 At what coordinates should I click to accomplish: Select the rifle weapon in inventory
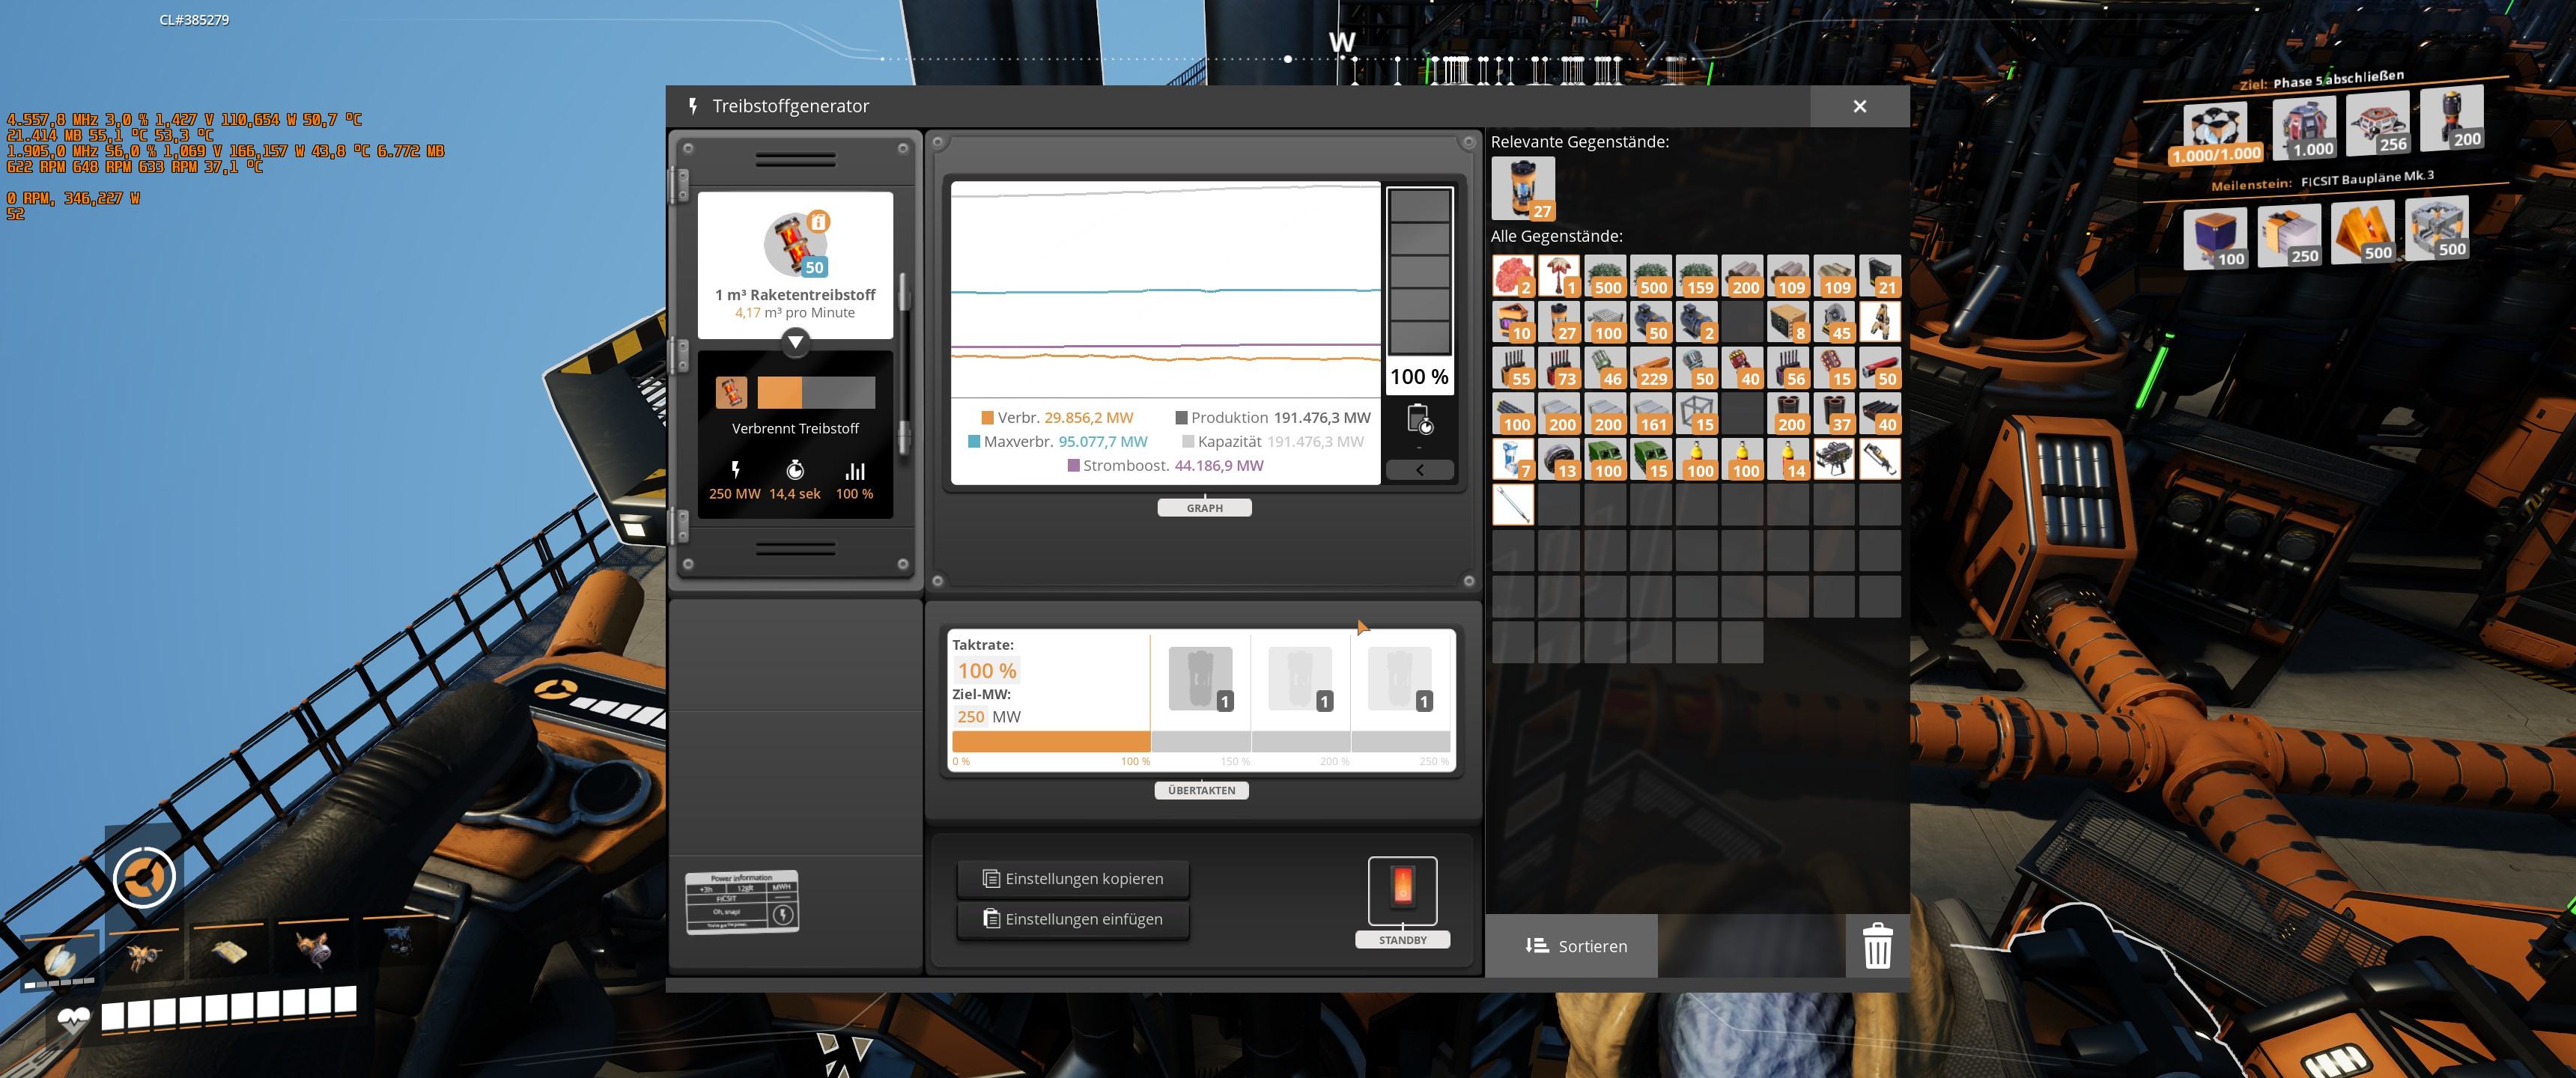tap(1834, 460)
